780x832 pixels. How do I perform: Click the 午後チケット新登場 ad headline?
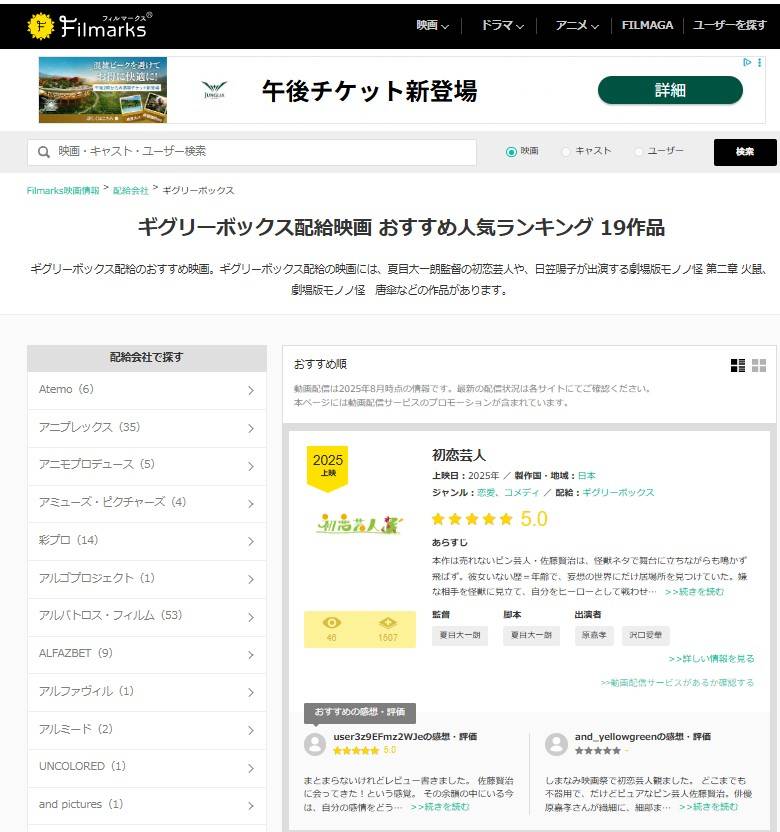pyautogui.click(x=369, y=91)
